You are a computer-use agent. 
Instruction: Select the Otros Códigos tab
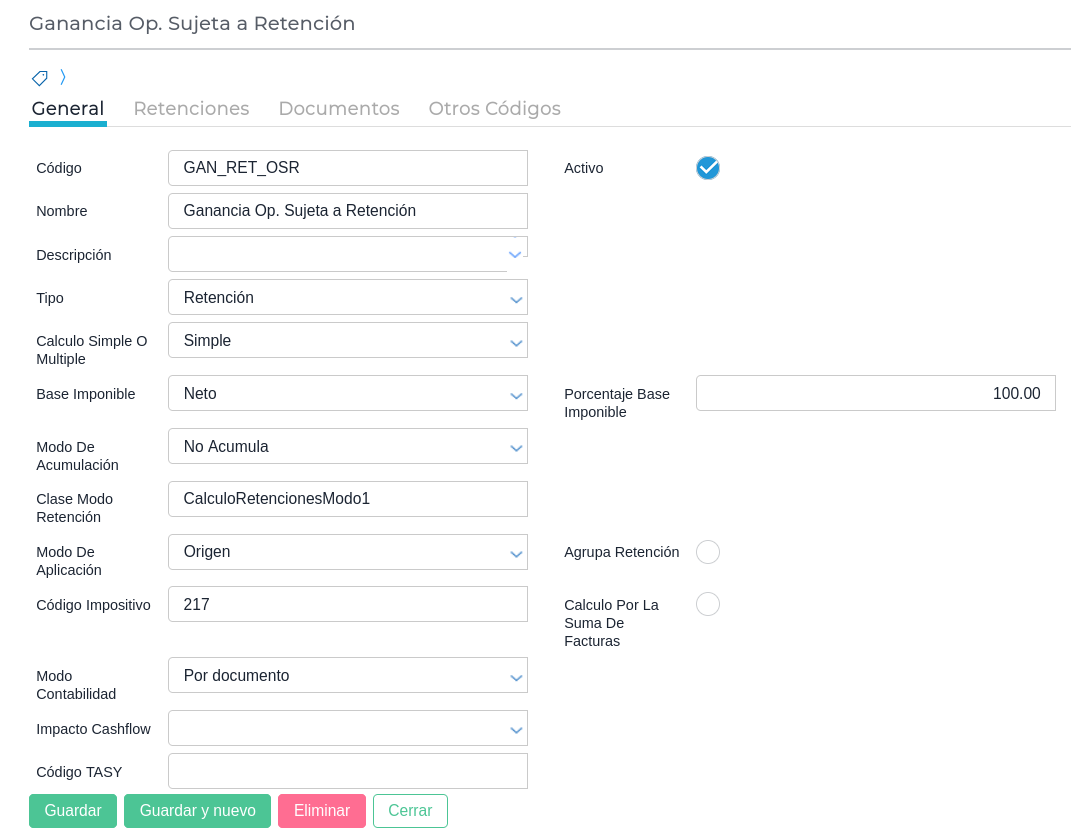click(x=494, y=108)
